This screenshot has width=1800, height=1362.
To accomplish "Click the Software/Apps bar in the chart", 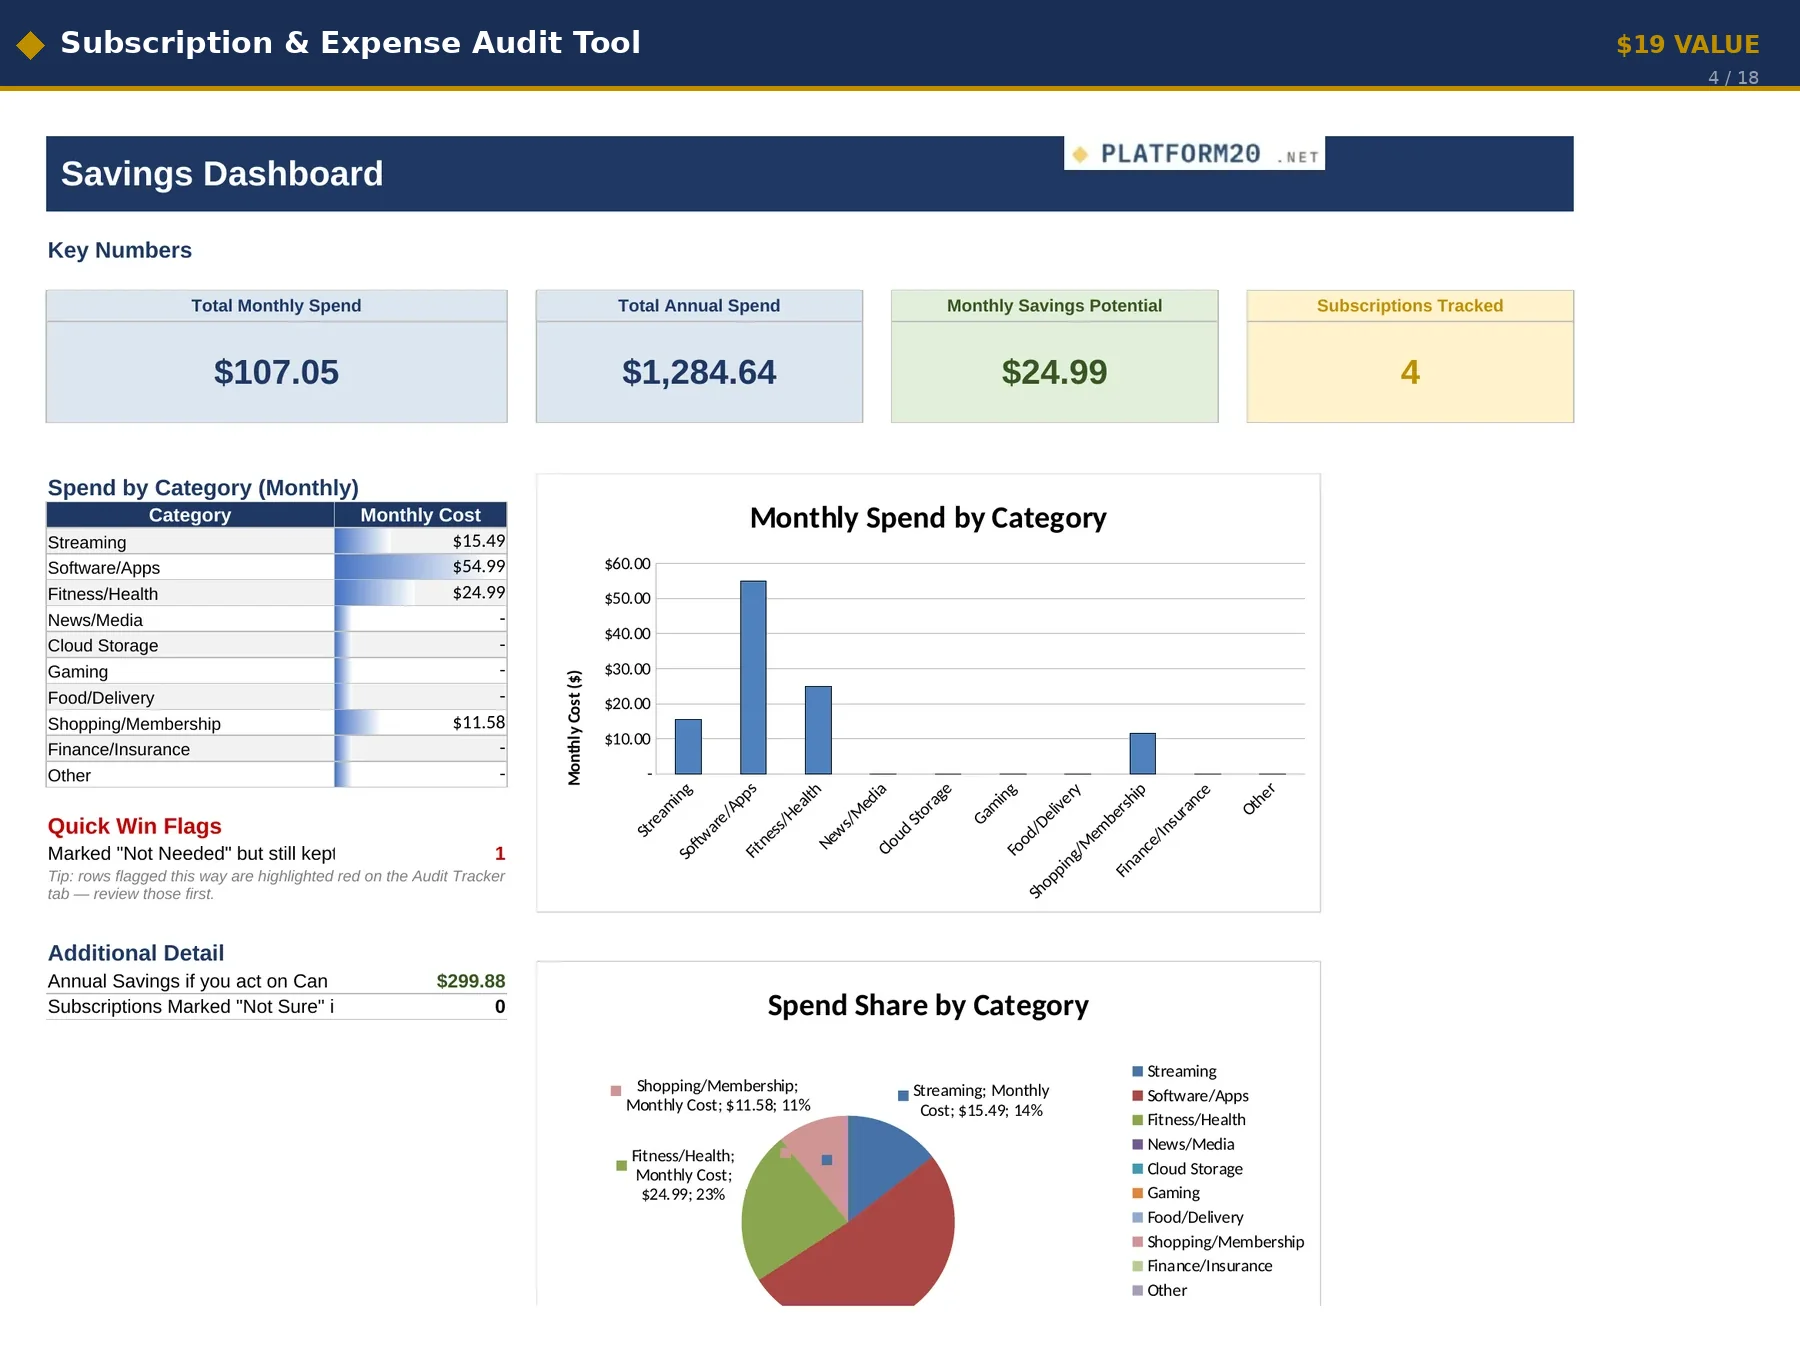I will [x=753, y=677].
